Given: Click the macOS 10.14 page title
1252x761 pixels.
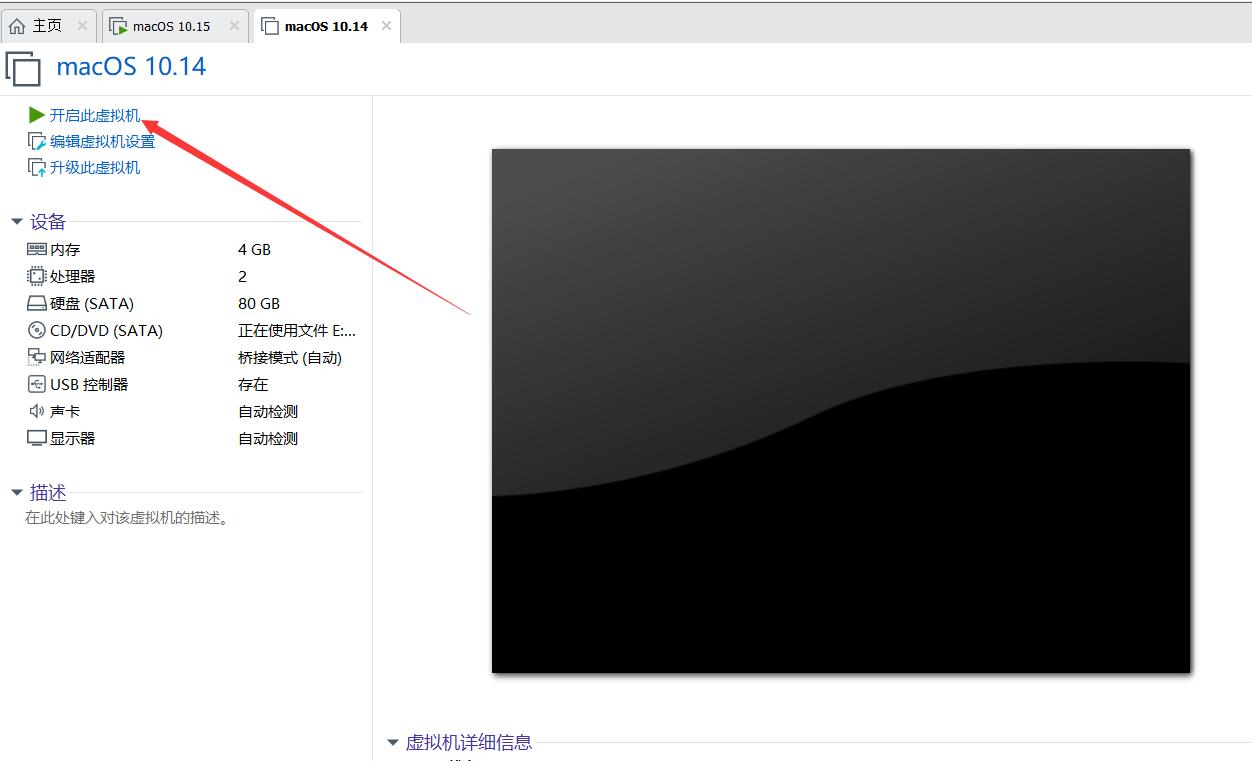Looking at the screenshot, I should click(x=131, y=67).
